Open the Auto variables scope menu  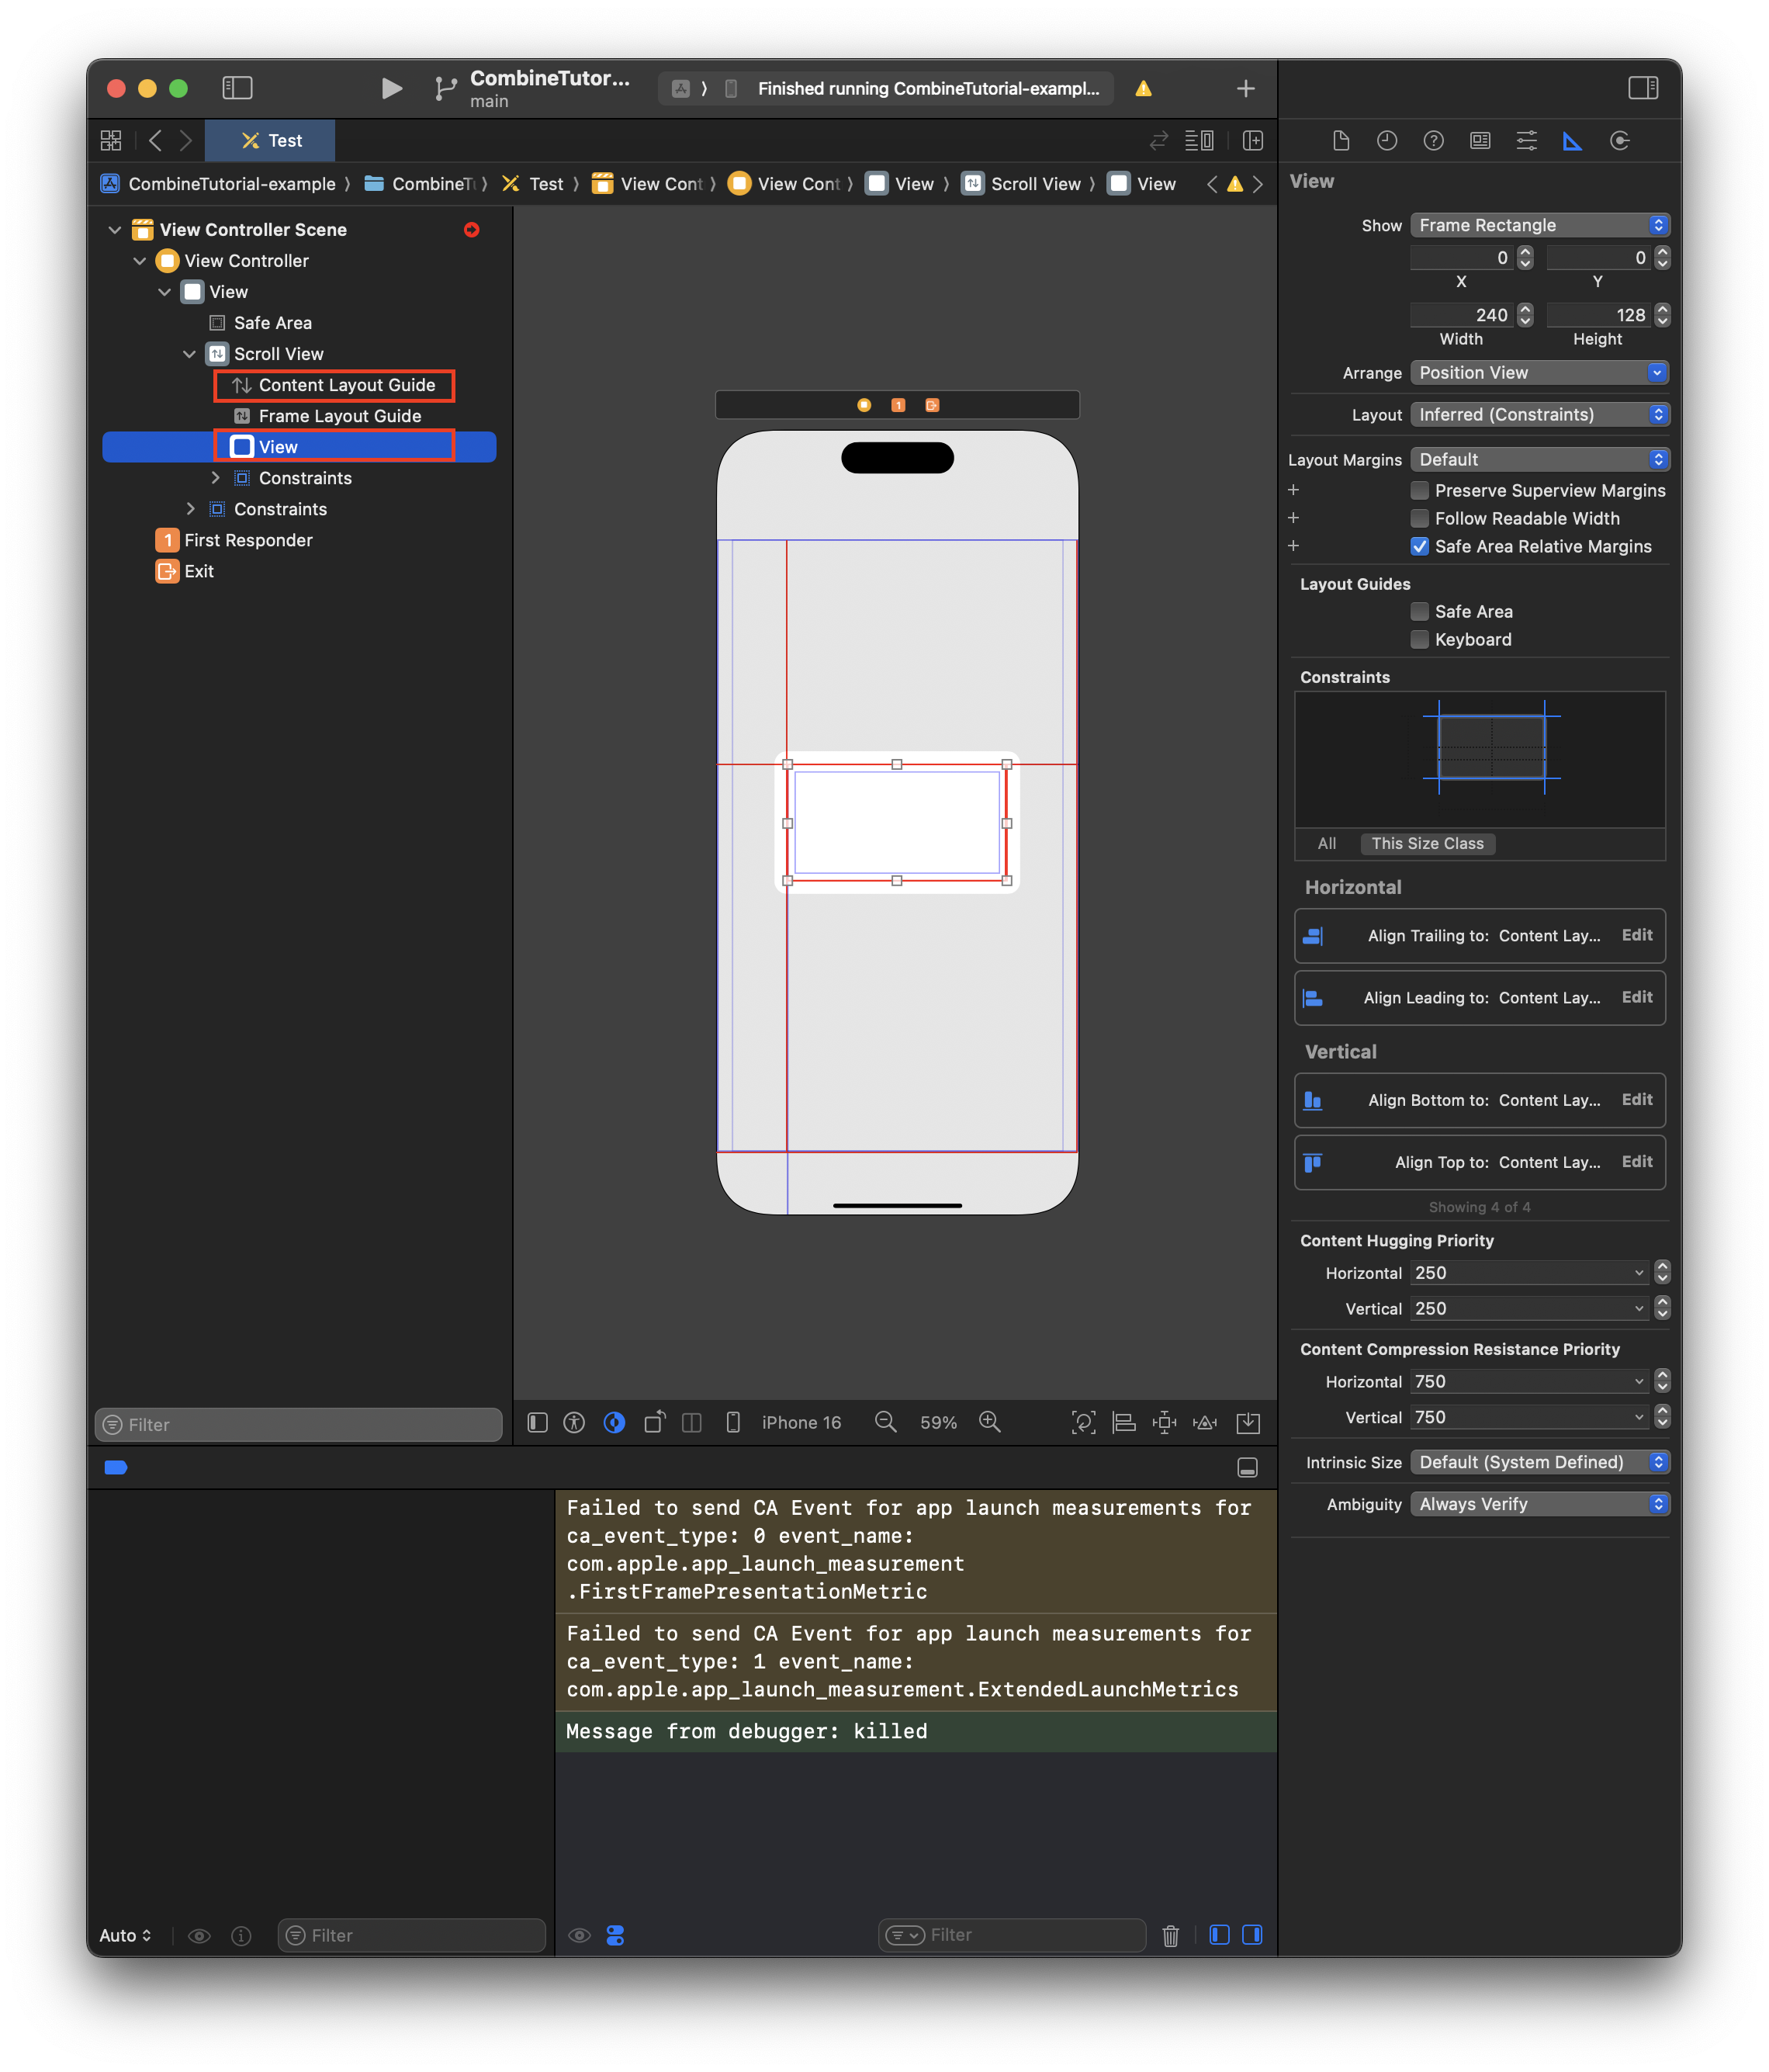125,1935
